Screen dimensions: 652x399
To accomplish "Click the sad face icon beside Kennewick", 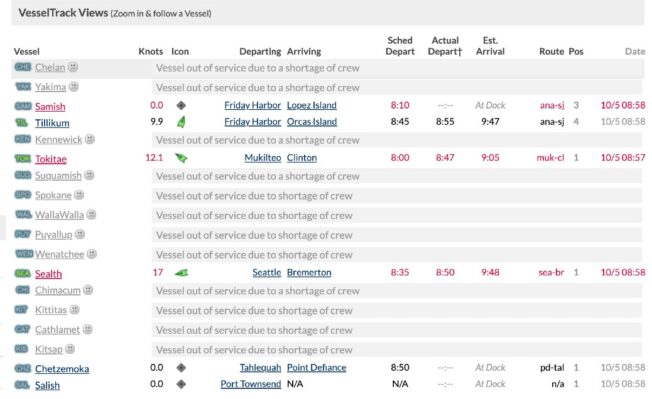I will click(x=90, y=139).
